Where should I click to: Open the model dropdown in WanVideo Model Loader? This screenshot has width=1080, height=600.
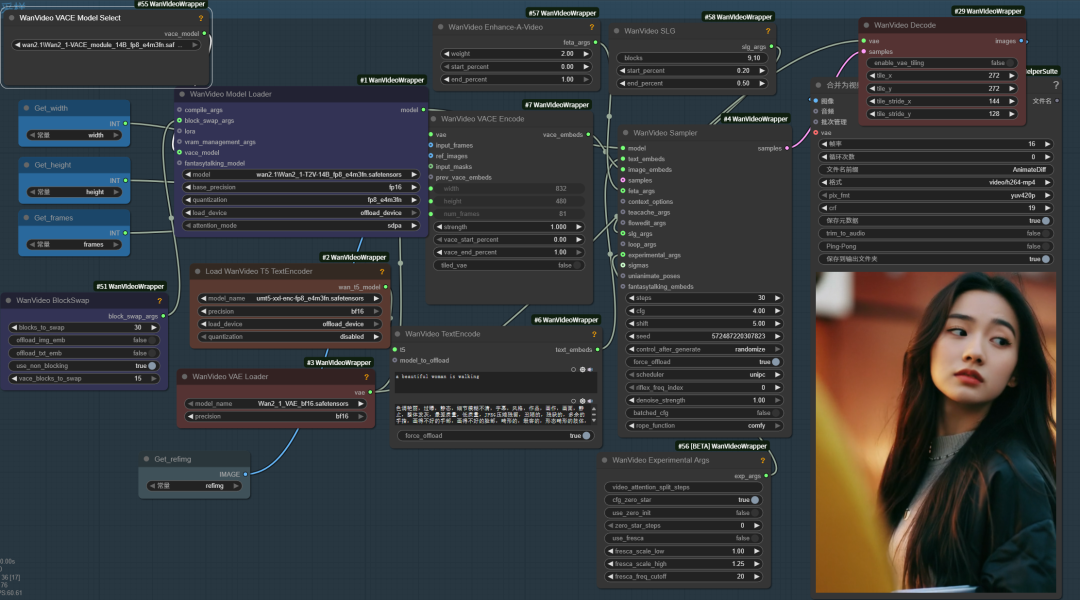pos(300,174)
